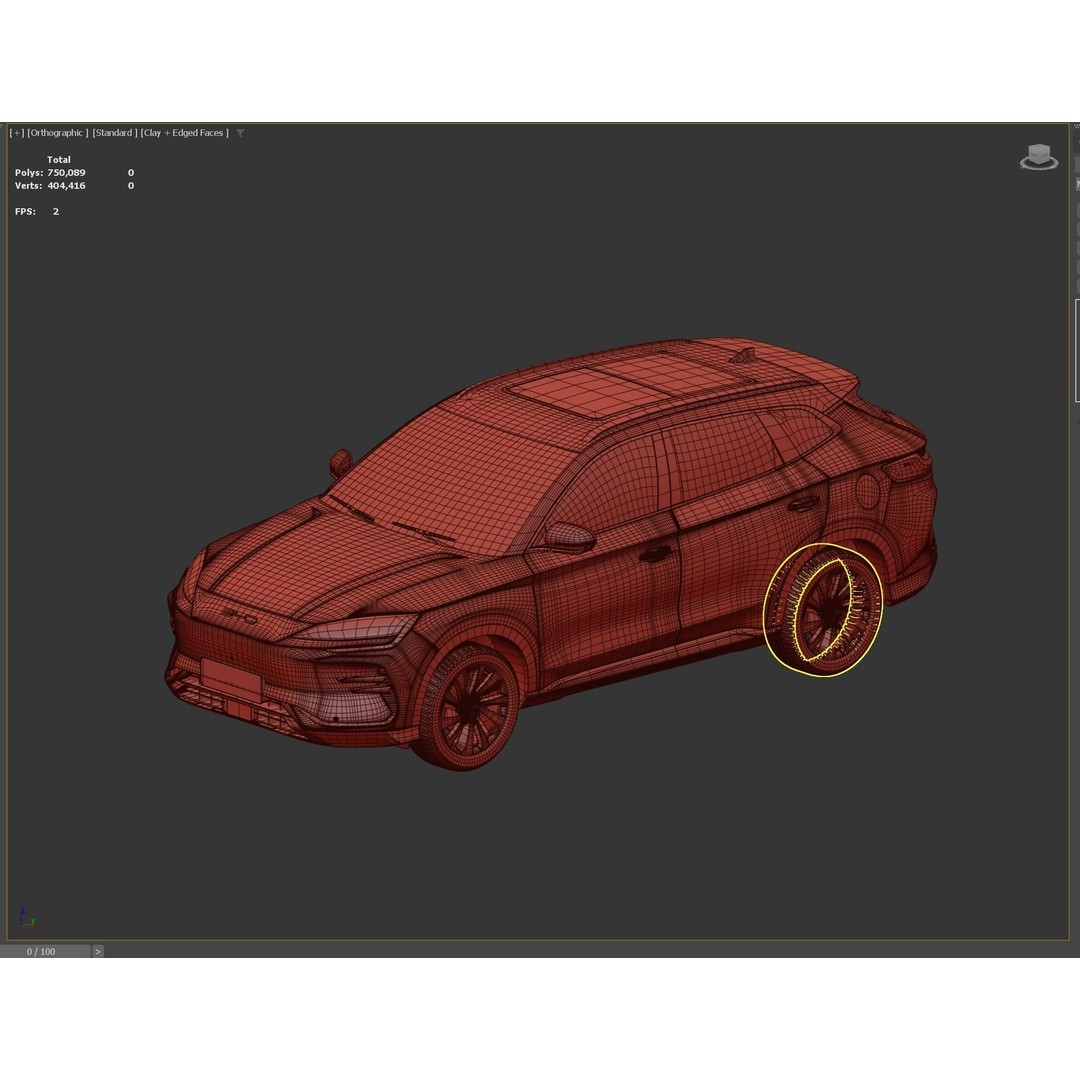
Task: Select the front license plate on the bumper
Action: coord(232,678)
